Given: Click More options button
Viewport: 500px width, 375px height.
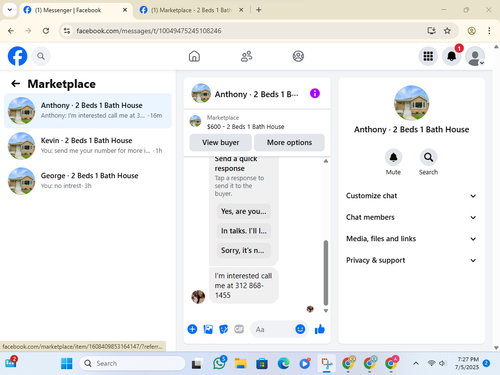Looking at the screenshot, I should tap(289, 143).
